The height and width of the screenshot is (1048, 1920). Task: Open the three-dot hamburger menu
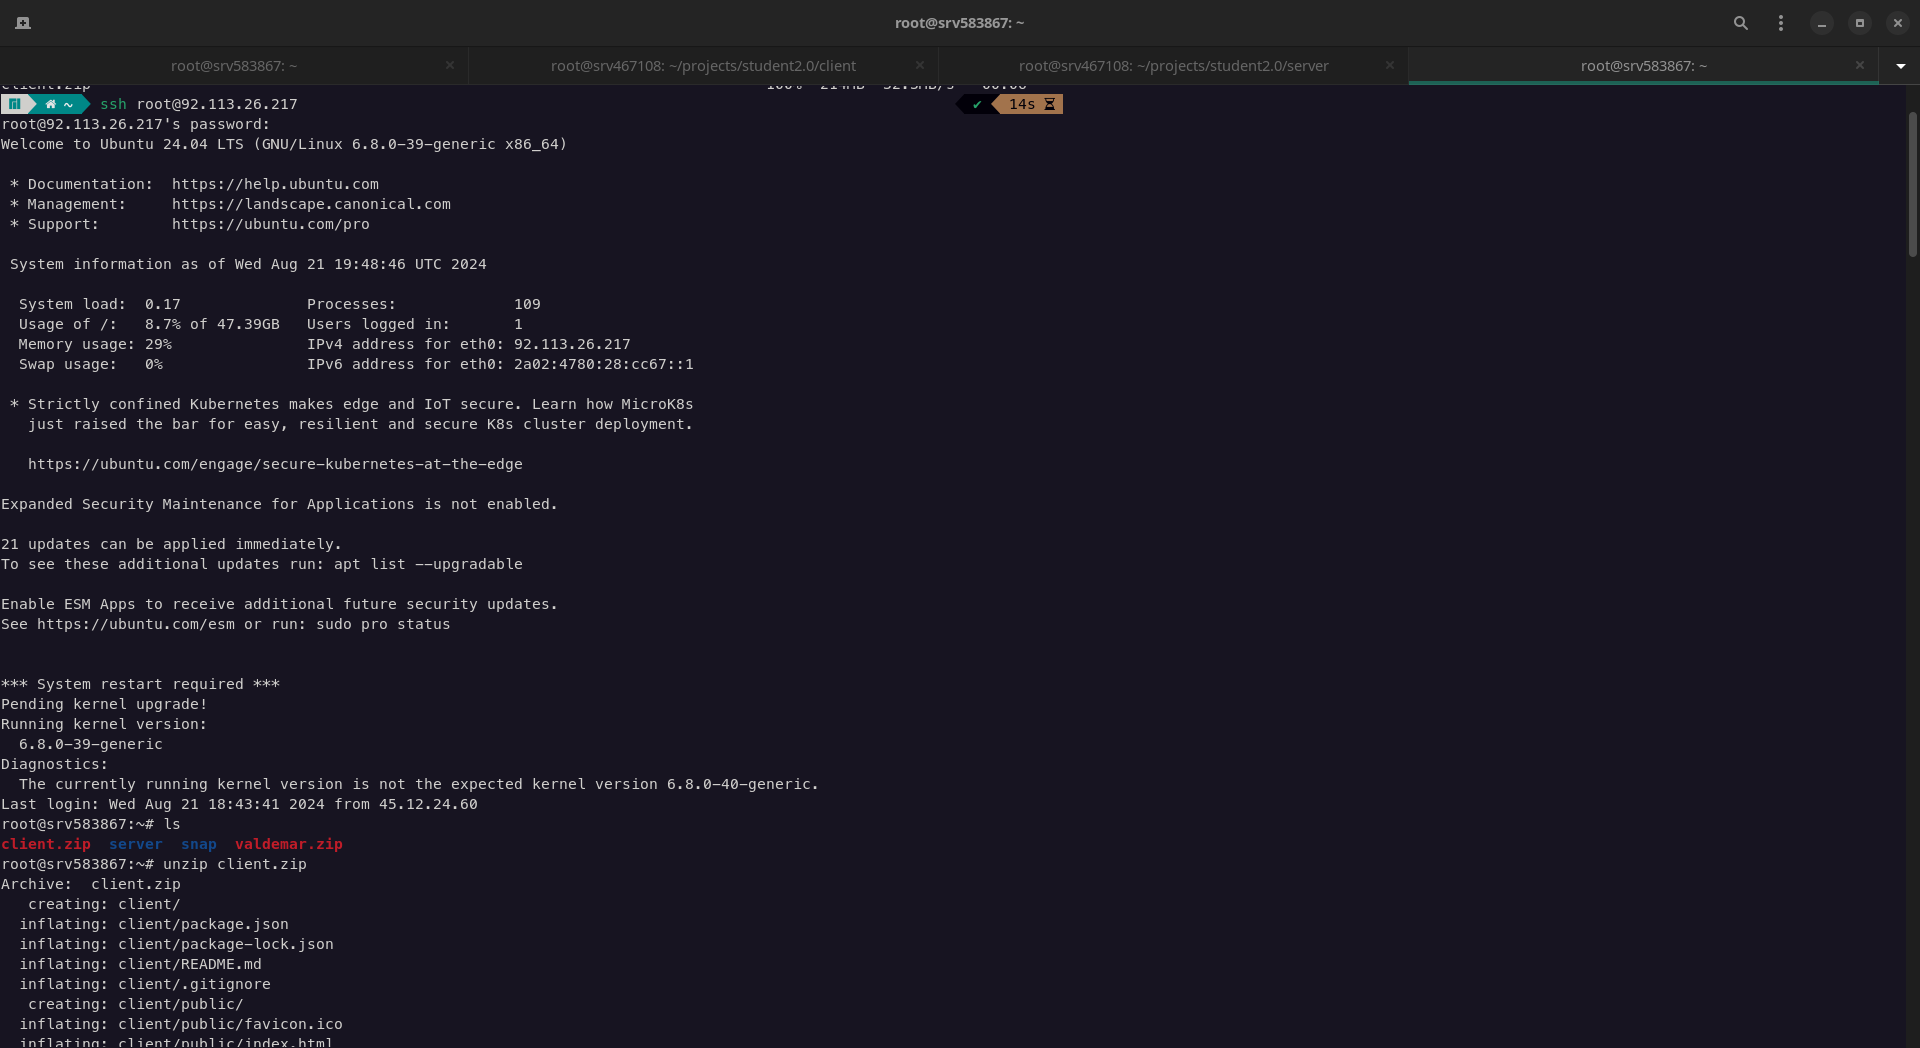point(1781,23)
